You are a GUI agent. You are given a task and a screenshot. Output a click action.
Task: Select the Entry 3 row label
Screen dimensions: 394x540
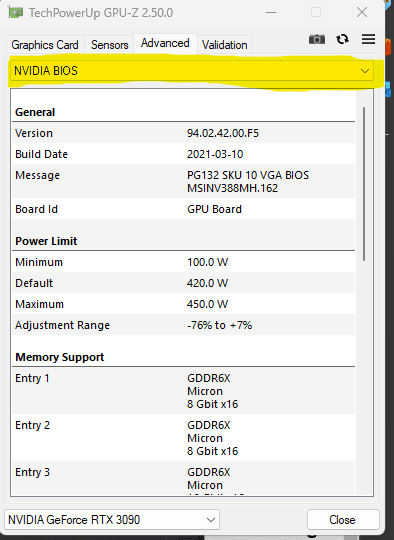32,472
